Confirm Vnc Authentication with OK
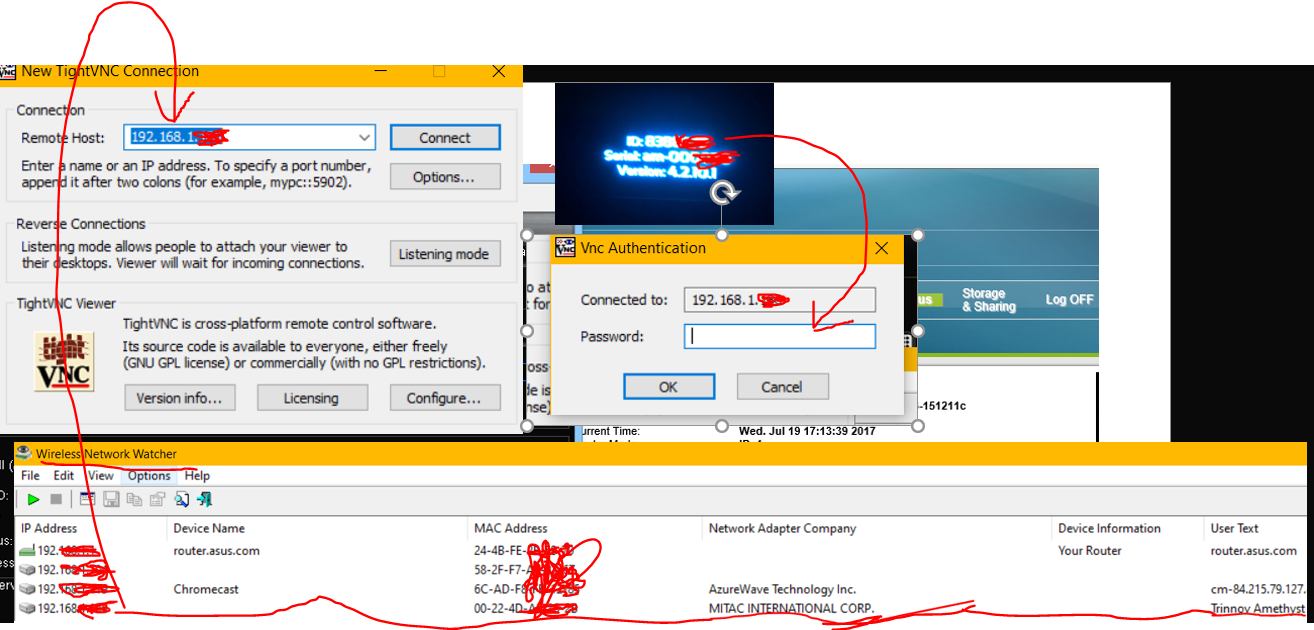The width and height of the screenshot is (1314, 630). tap(669, 387)
